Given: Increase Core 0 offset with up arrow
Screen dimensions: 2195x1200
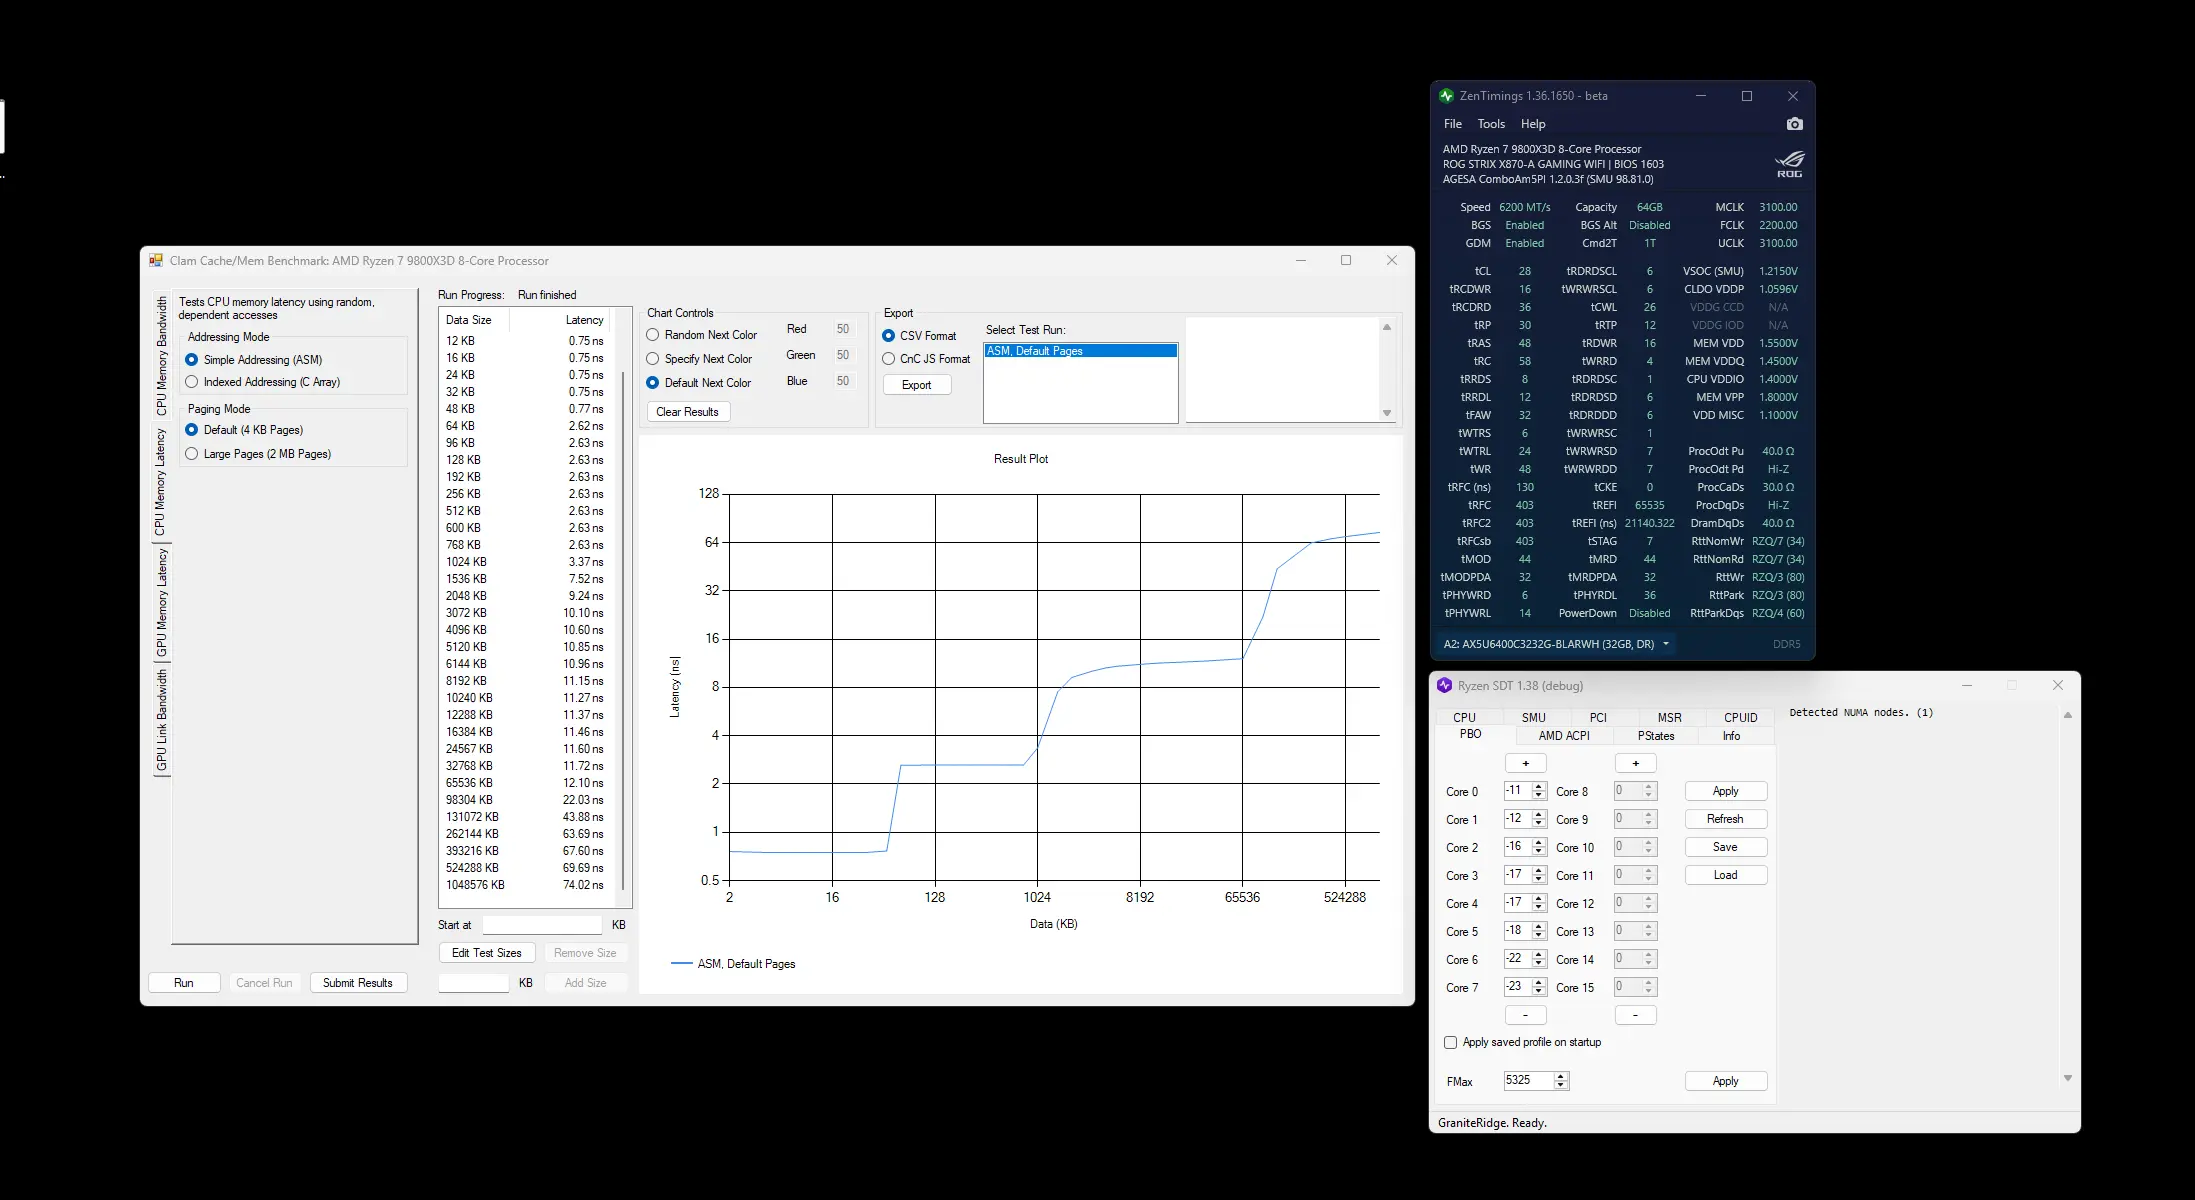Looking at the screenshot, I should [1539, 787].
